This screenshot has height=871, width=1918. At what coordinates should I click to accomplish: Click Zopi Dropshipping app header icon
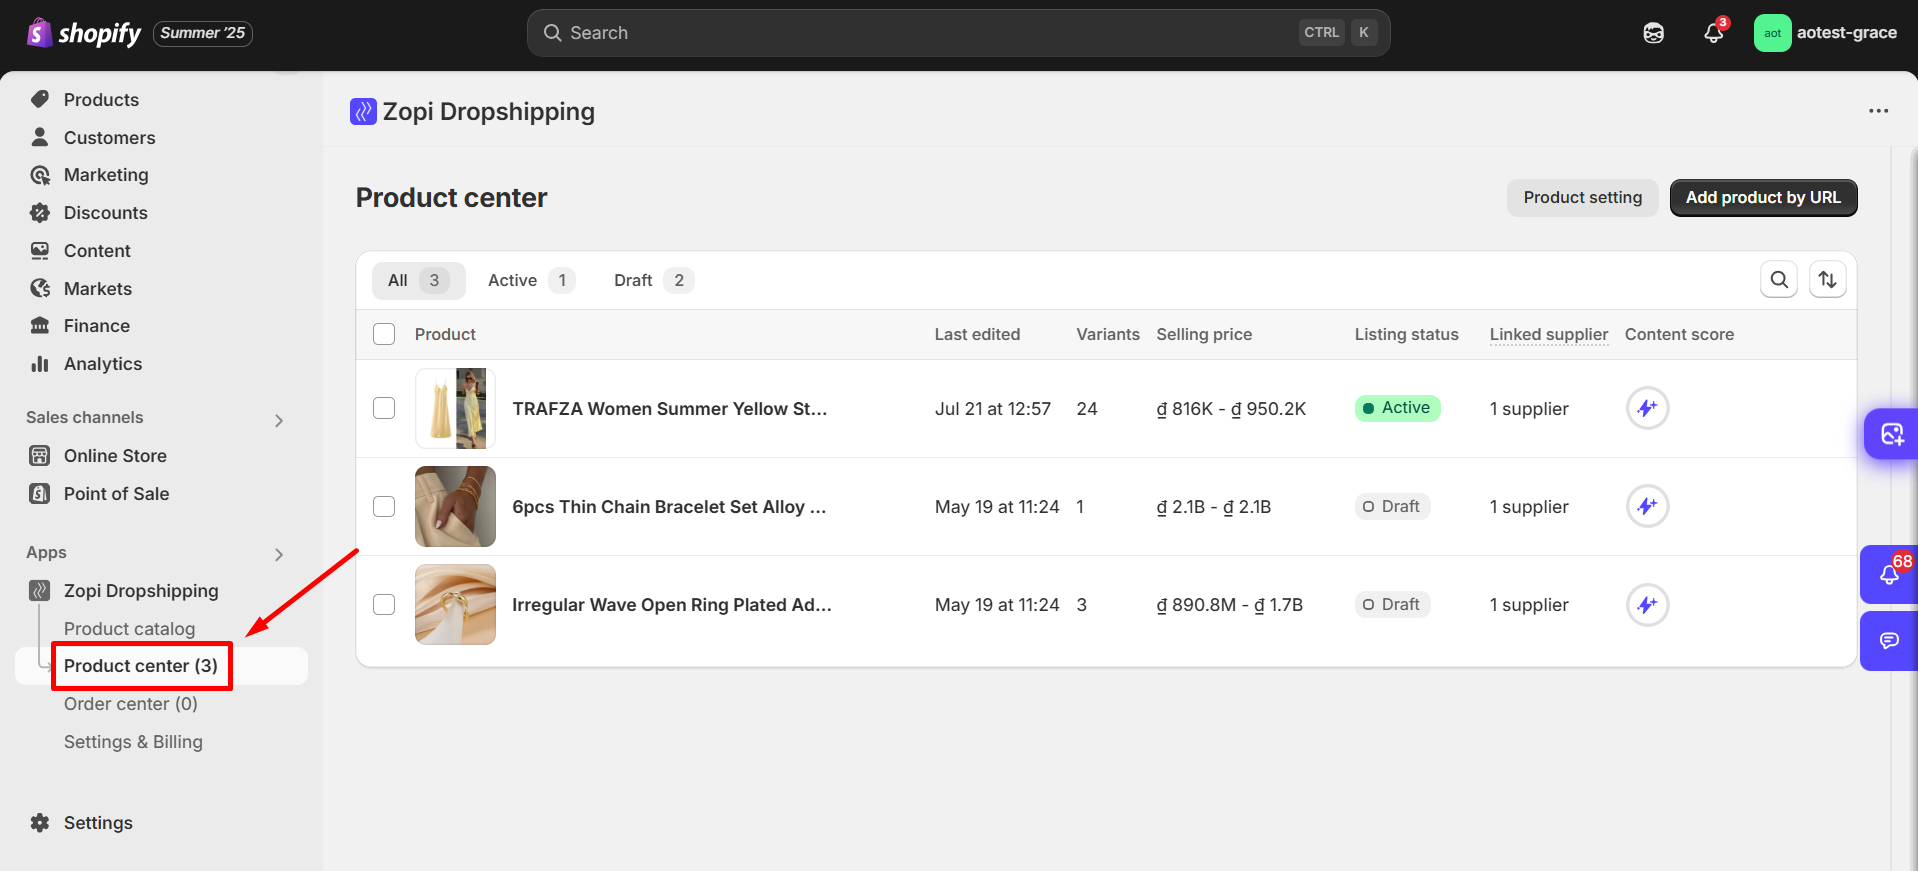pyautogui.click(x=363, y=111)
